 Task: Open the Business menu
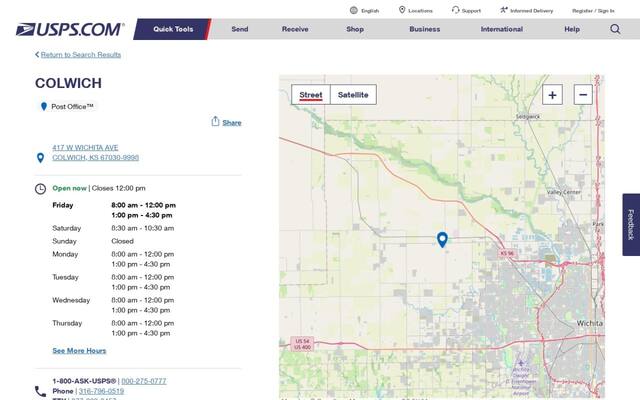(x=424, y=29)
